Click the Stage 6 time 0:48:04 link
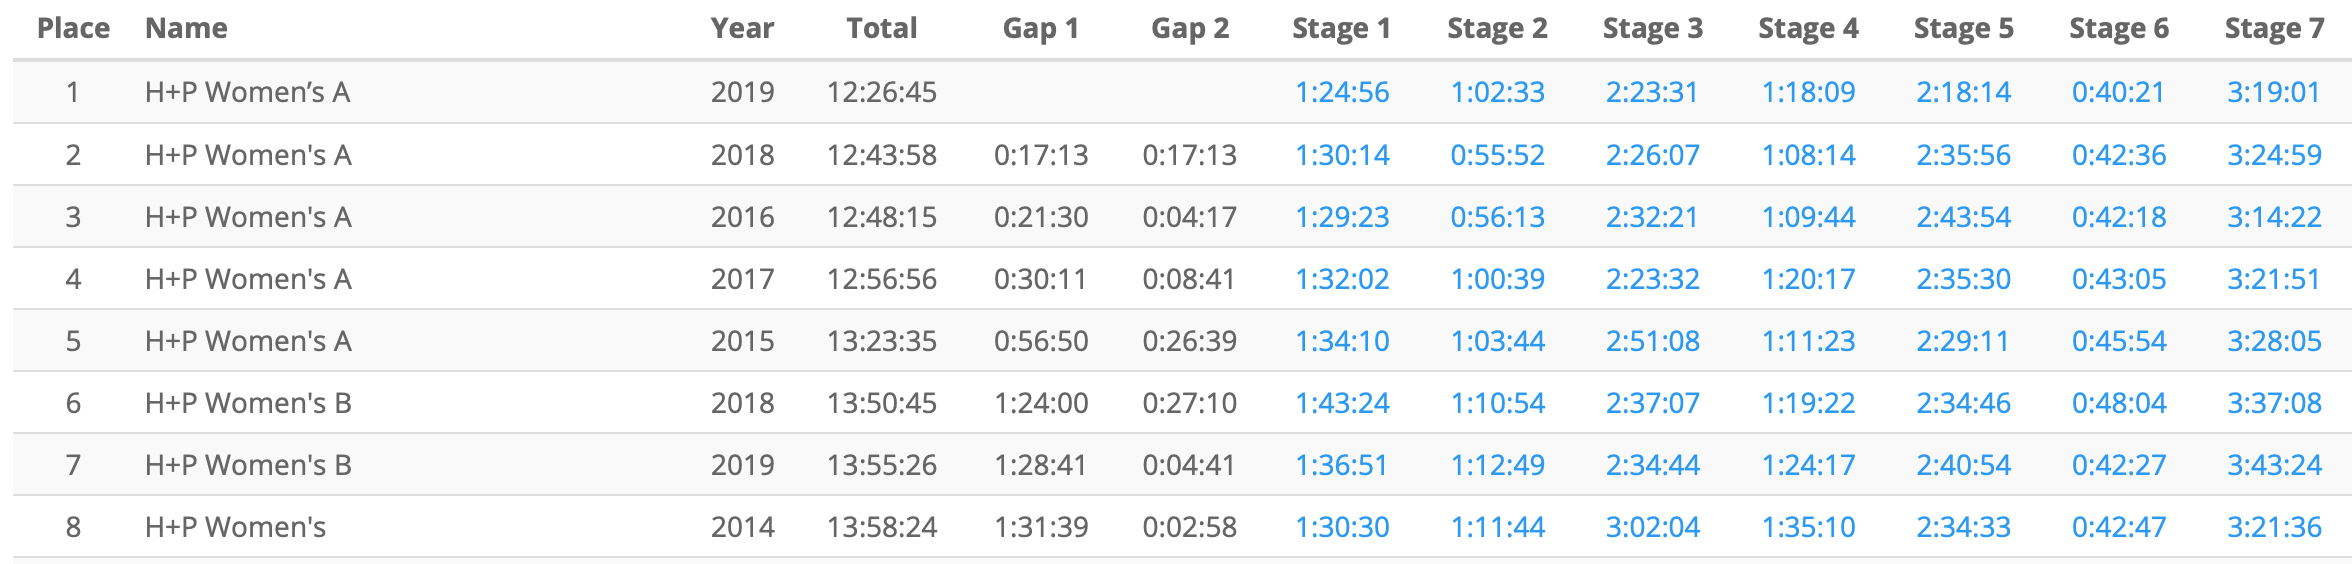The width and height of the screenshot is (2352, 564). point(2118,403)
